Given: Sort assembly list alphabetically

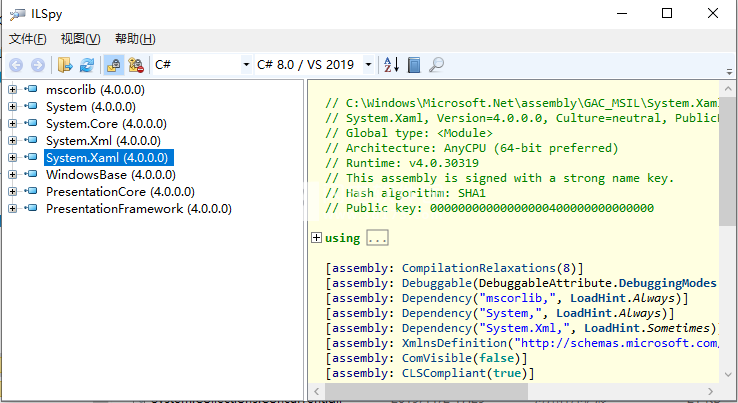Looking at the screenshot, I should (x=392, y=64).
